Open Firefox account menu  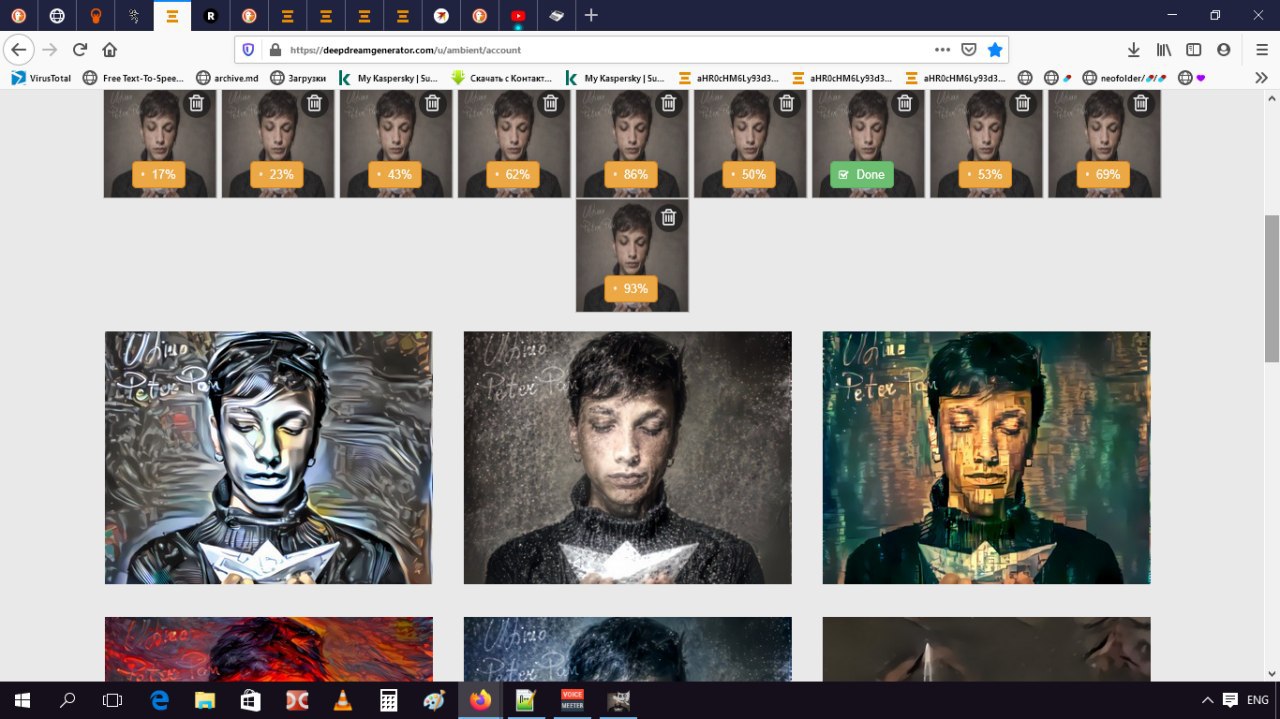tap(1224, 50)
